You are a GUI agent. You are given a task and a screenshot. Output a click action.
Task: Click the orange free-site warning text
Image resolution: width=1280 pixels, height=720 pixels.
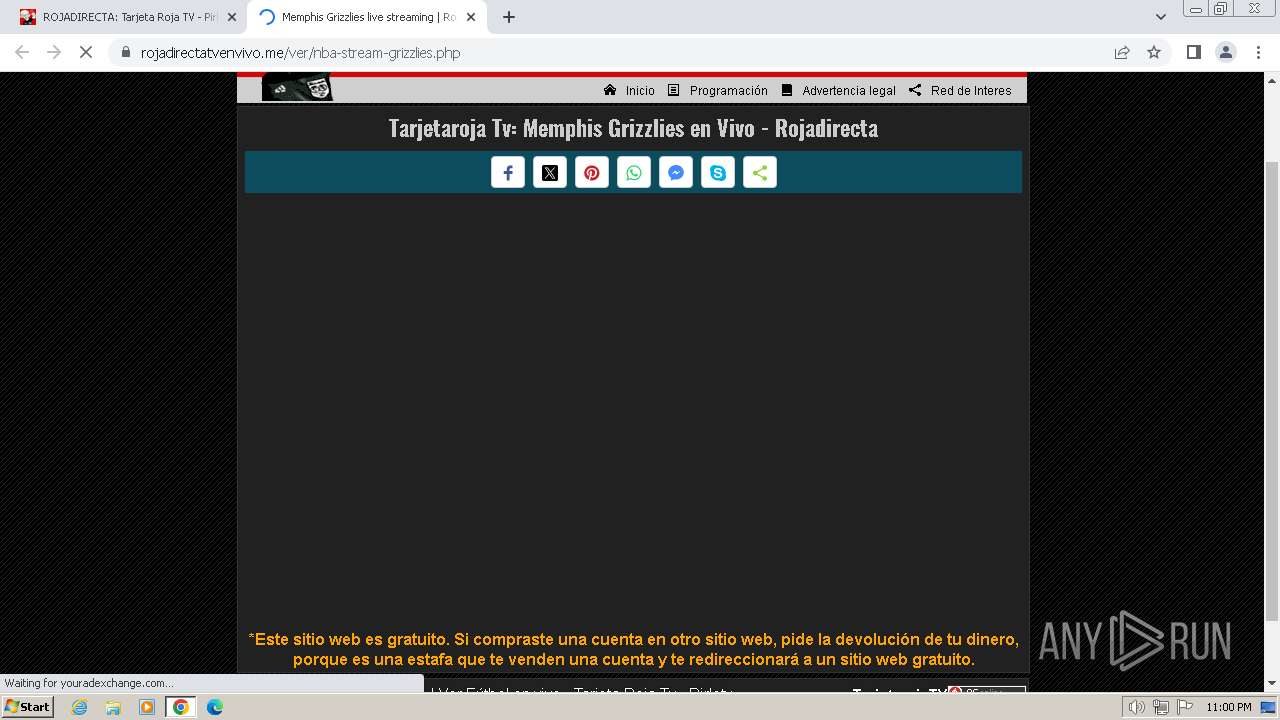(633, 649)
